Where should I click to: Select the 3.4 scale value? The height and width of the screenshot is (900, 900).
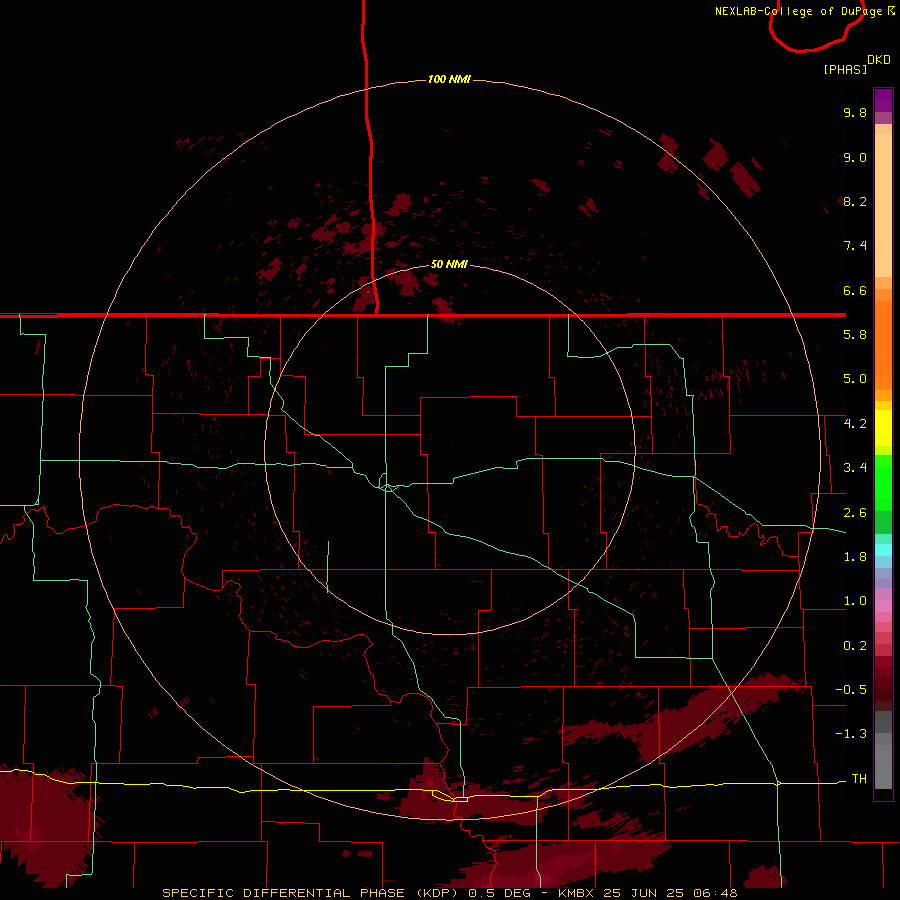[855, 468]
